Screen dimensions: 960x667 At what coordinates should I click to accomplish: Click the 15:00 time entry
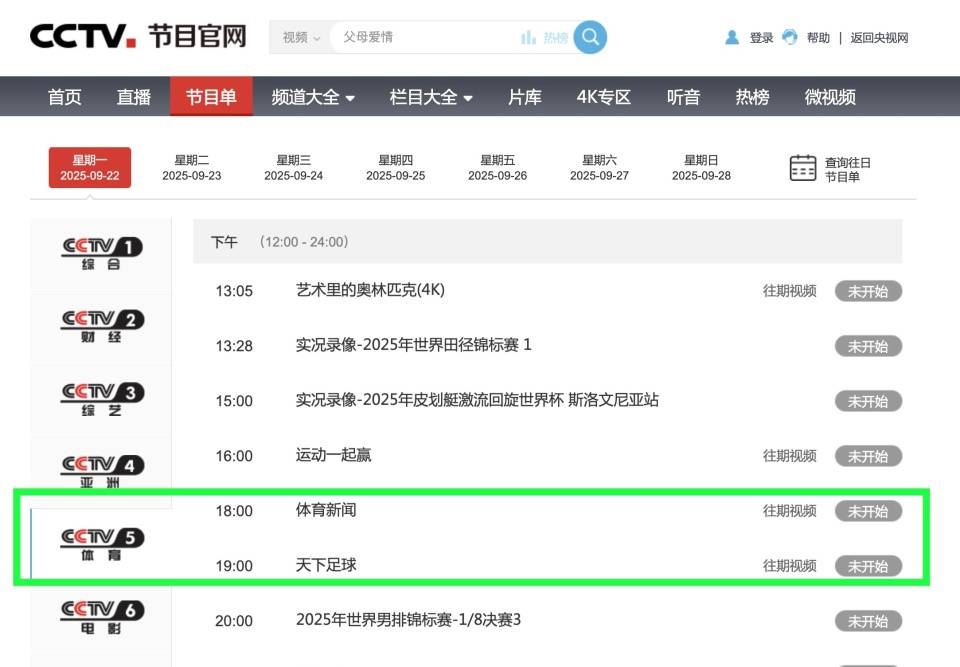click(234, 401)
